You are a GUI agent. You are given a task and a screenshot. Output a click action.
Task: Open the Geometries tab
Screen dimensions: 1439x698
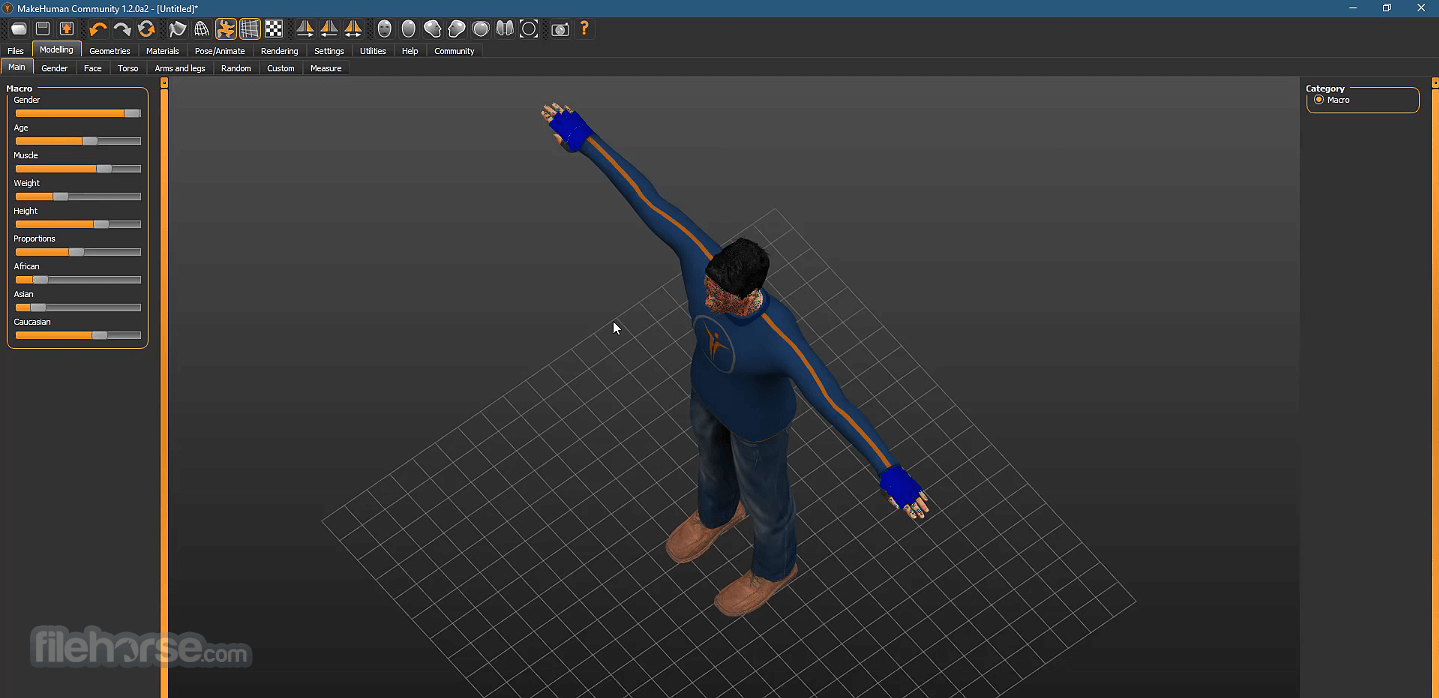pyautogui.click(x=110, y=51)
